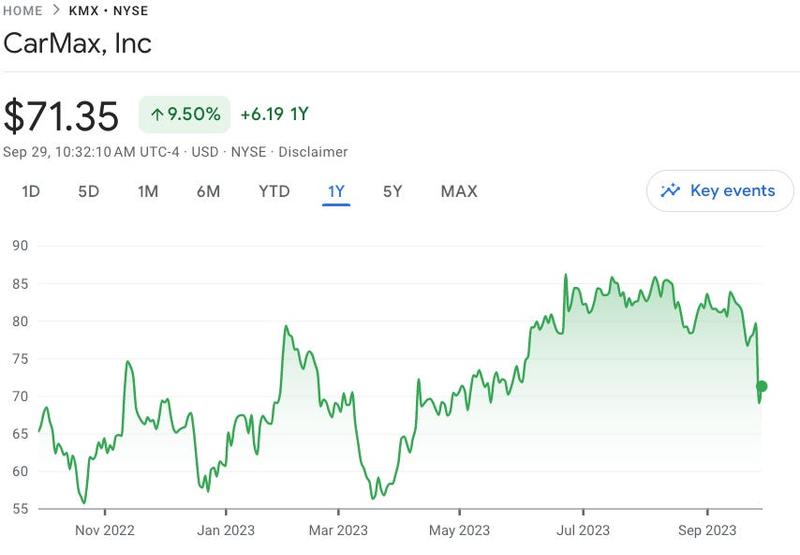Click the Jan 2023 axis label
Image resolution: width=800 pixels, height=555 pixels.
click(226, 531)
